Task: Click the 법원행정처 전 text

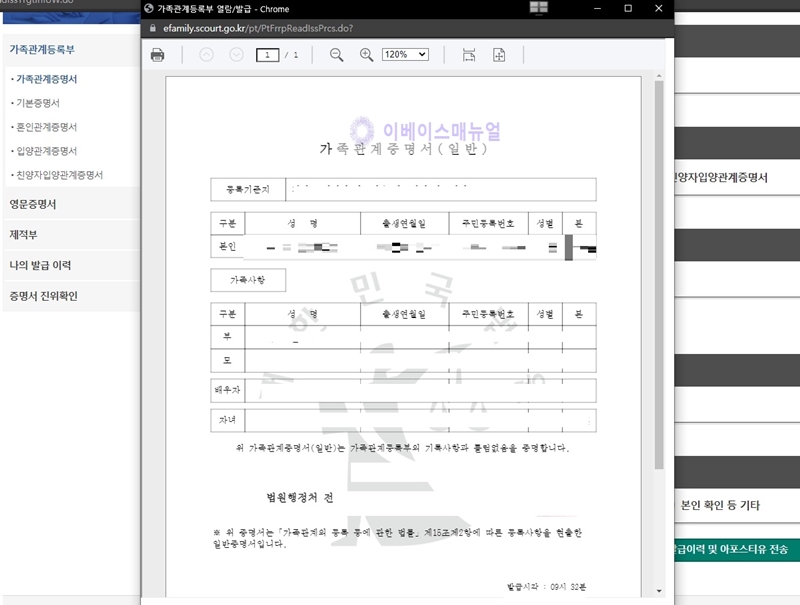Action: point(300,497)
